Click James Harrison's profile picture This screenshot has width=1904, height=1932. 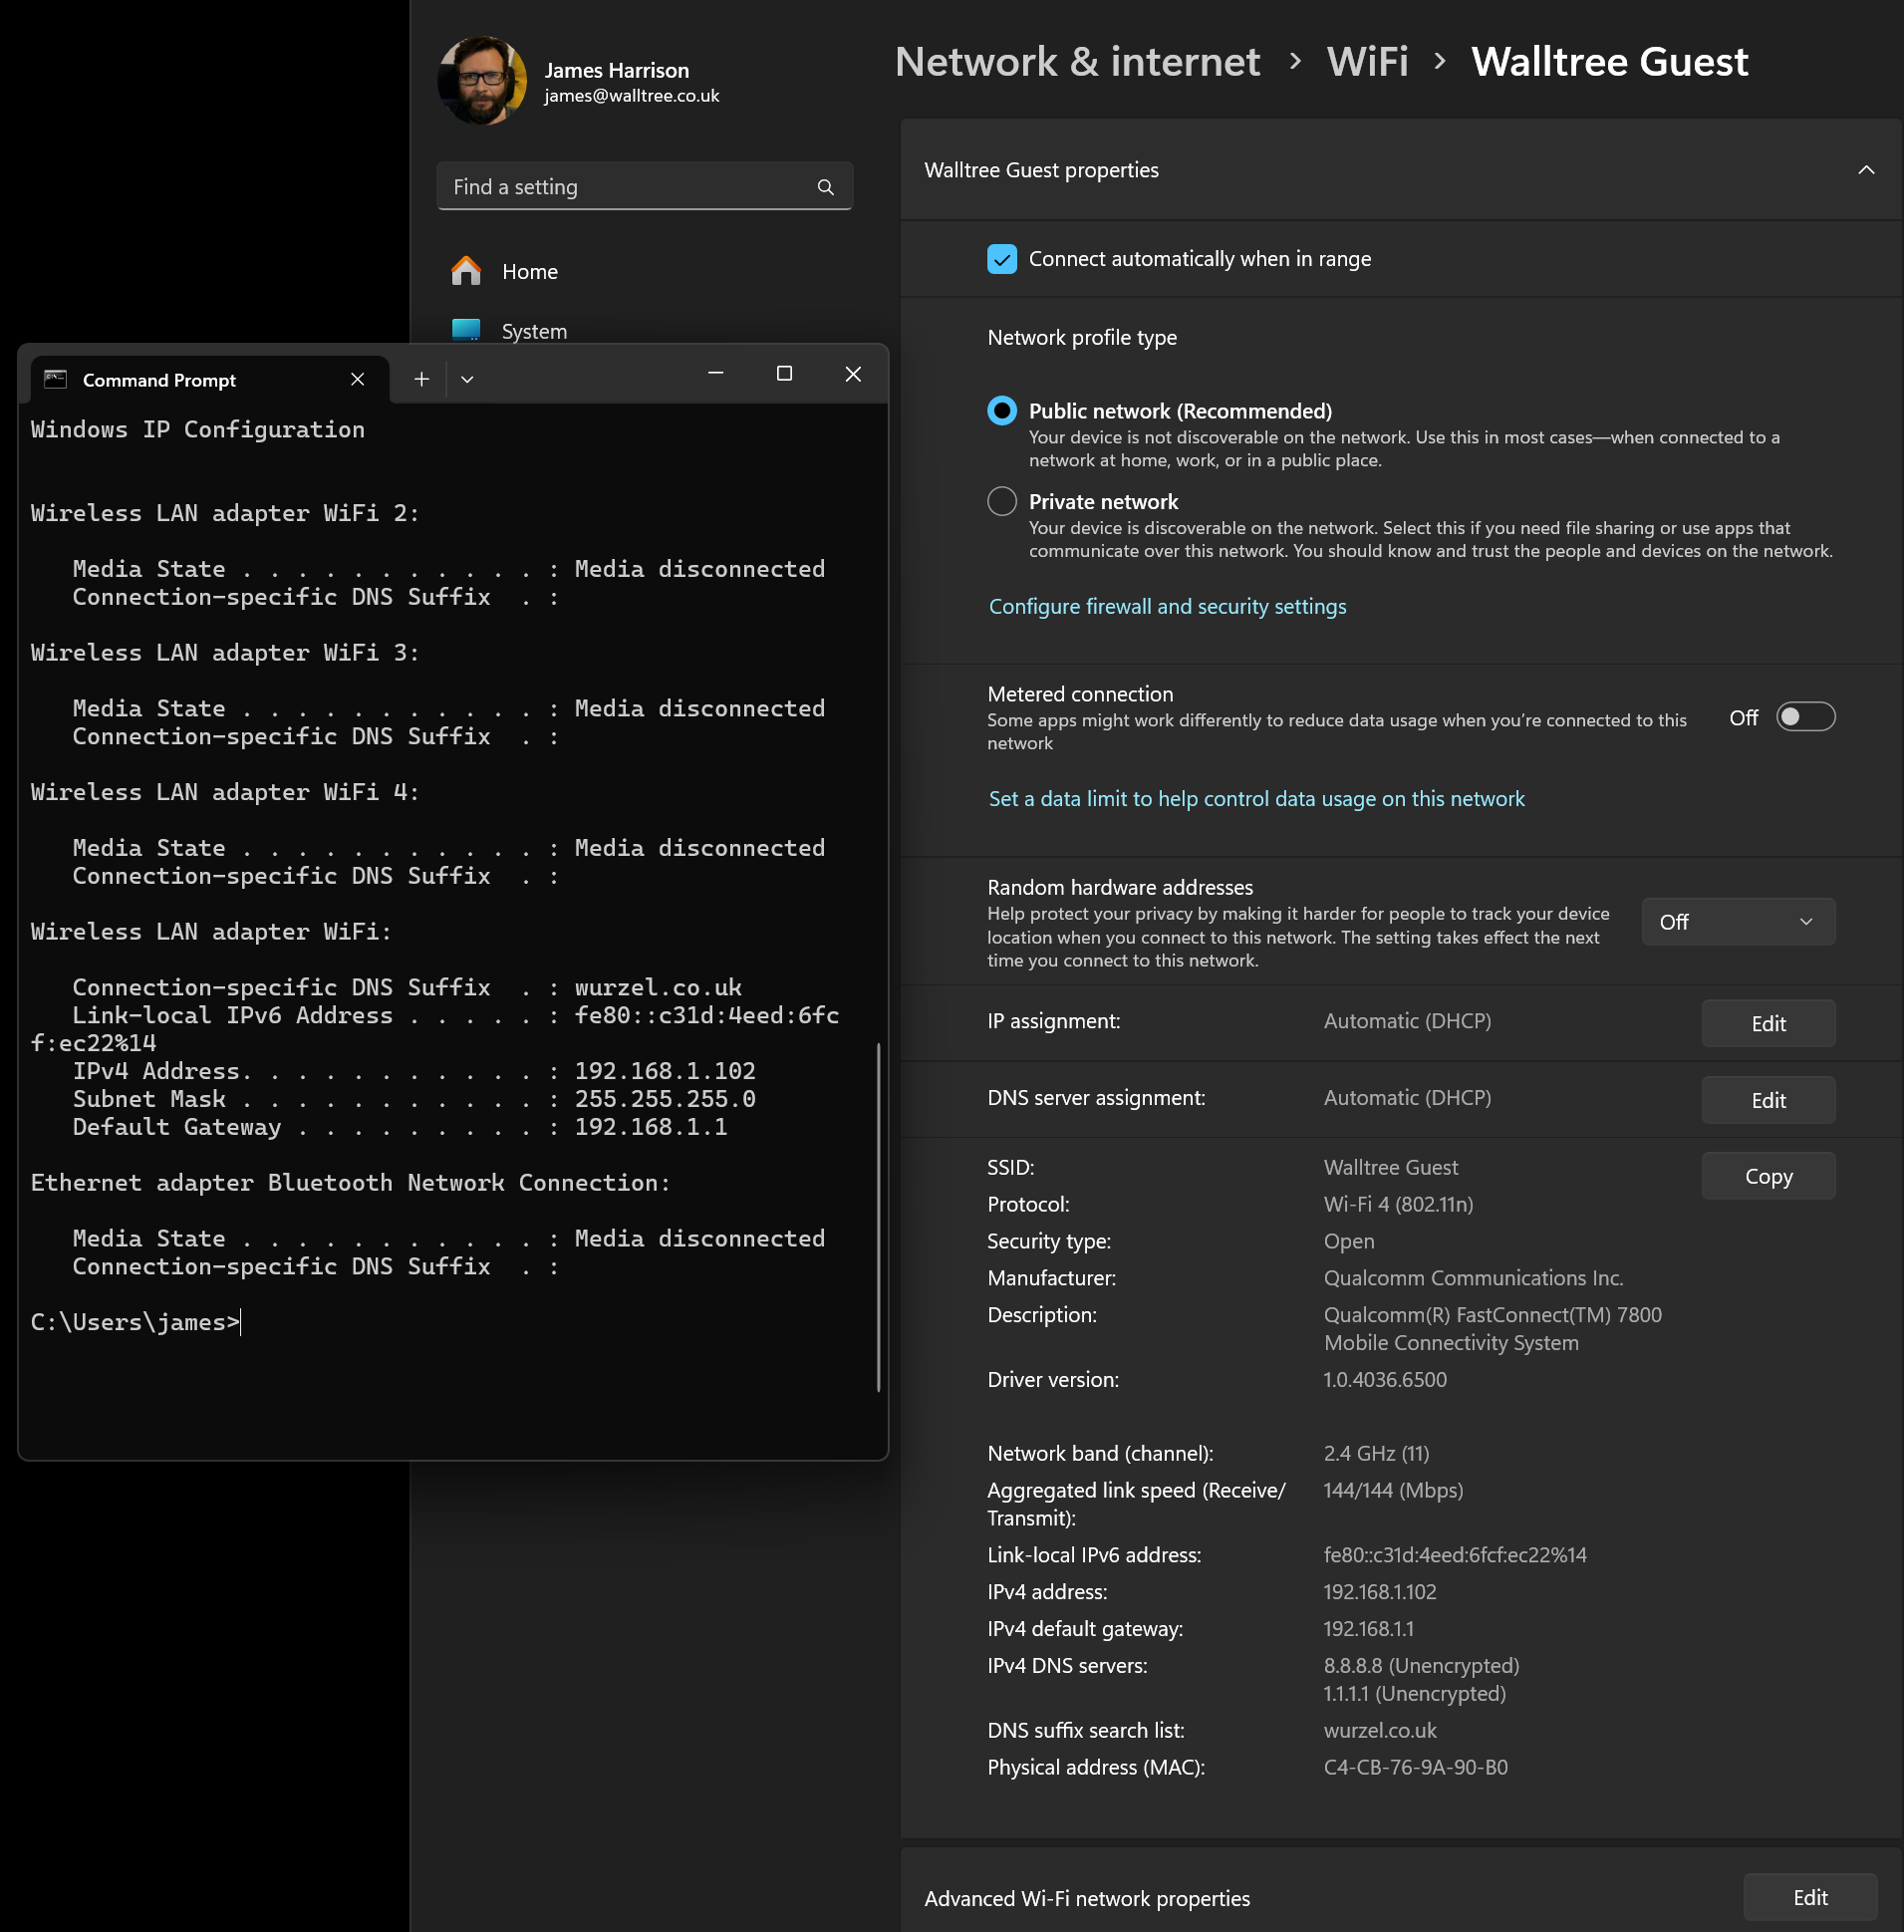pos(482,81)
